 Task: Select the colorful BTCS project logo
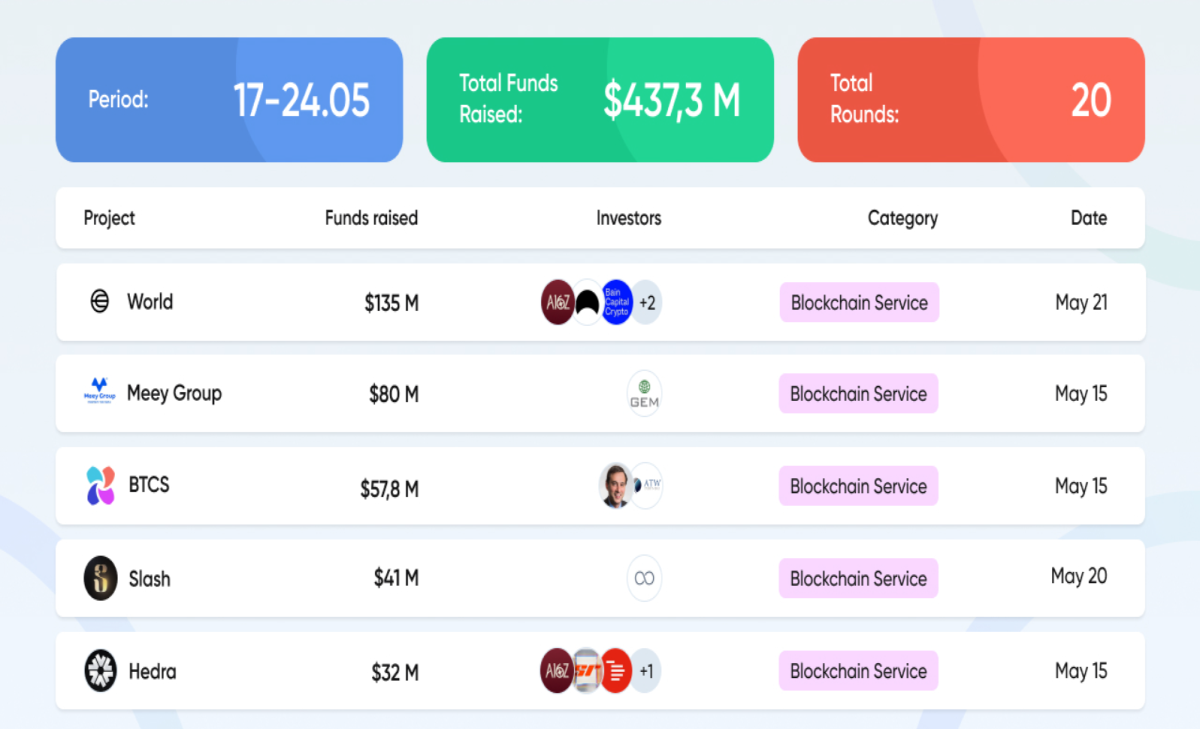click(x=100, y=486)
